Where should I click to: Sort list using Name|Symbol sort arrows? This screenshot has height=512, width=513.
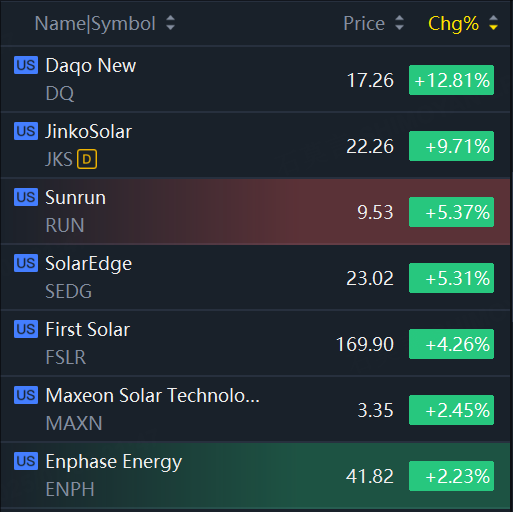[x=171, y=23]
